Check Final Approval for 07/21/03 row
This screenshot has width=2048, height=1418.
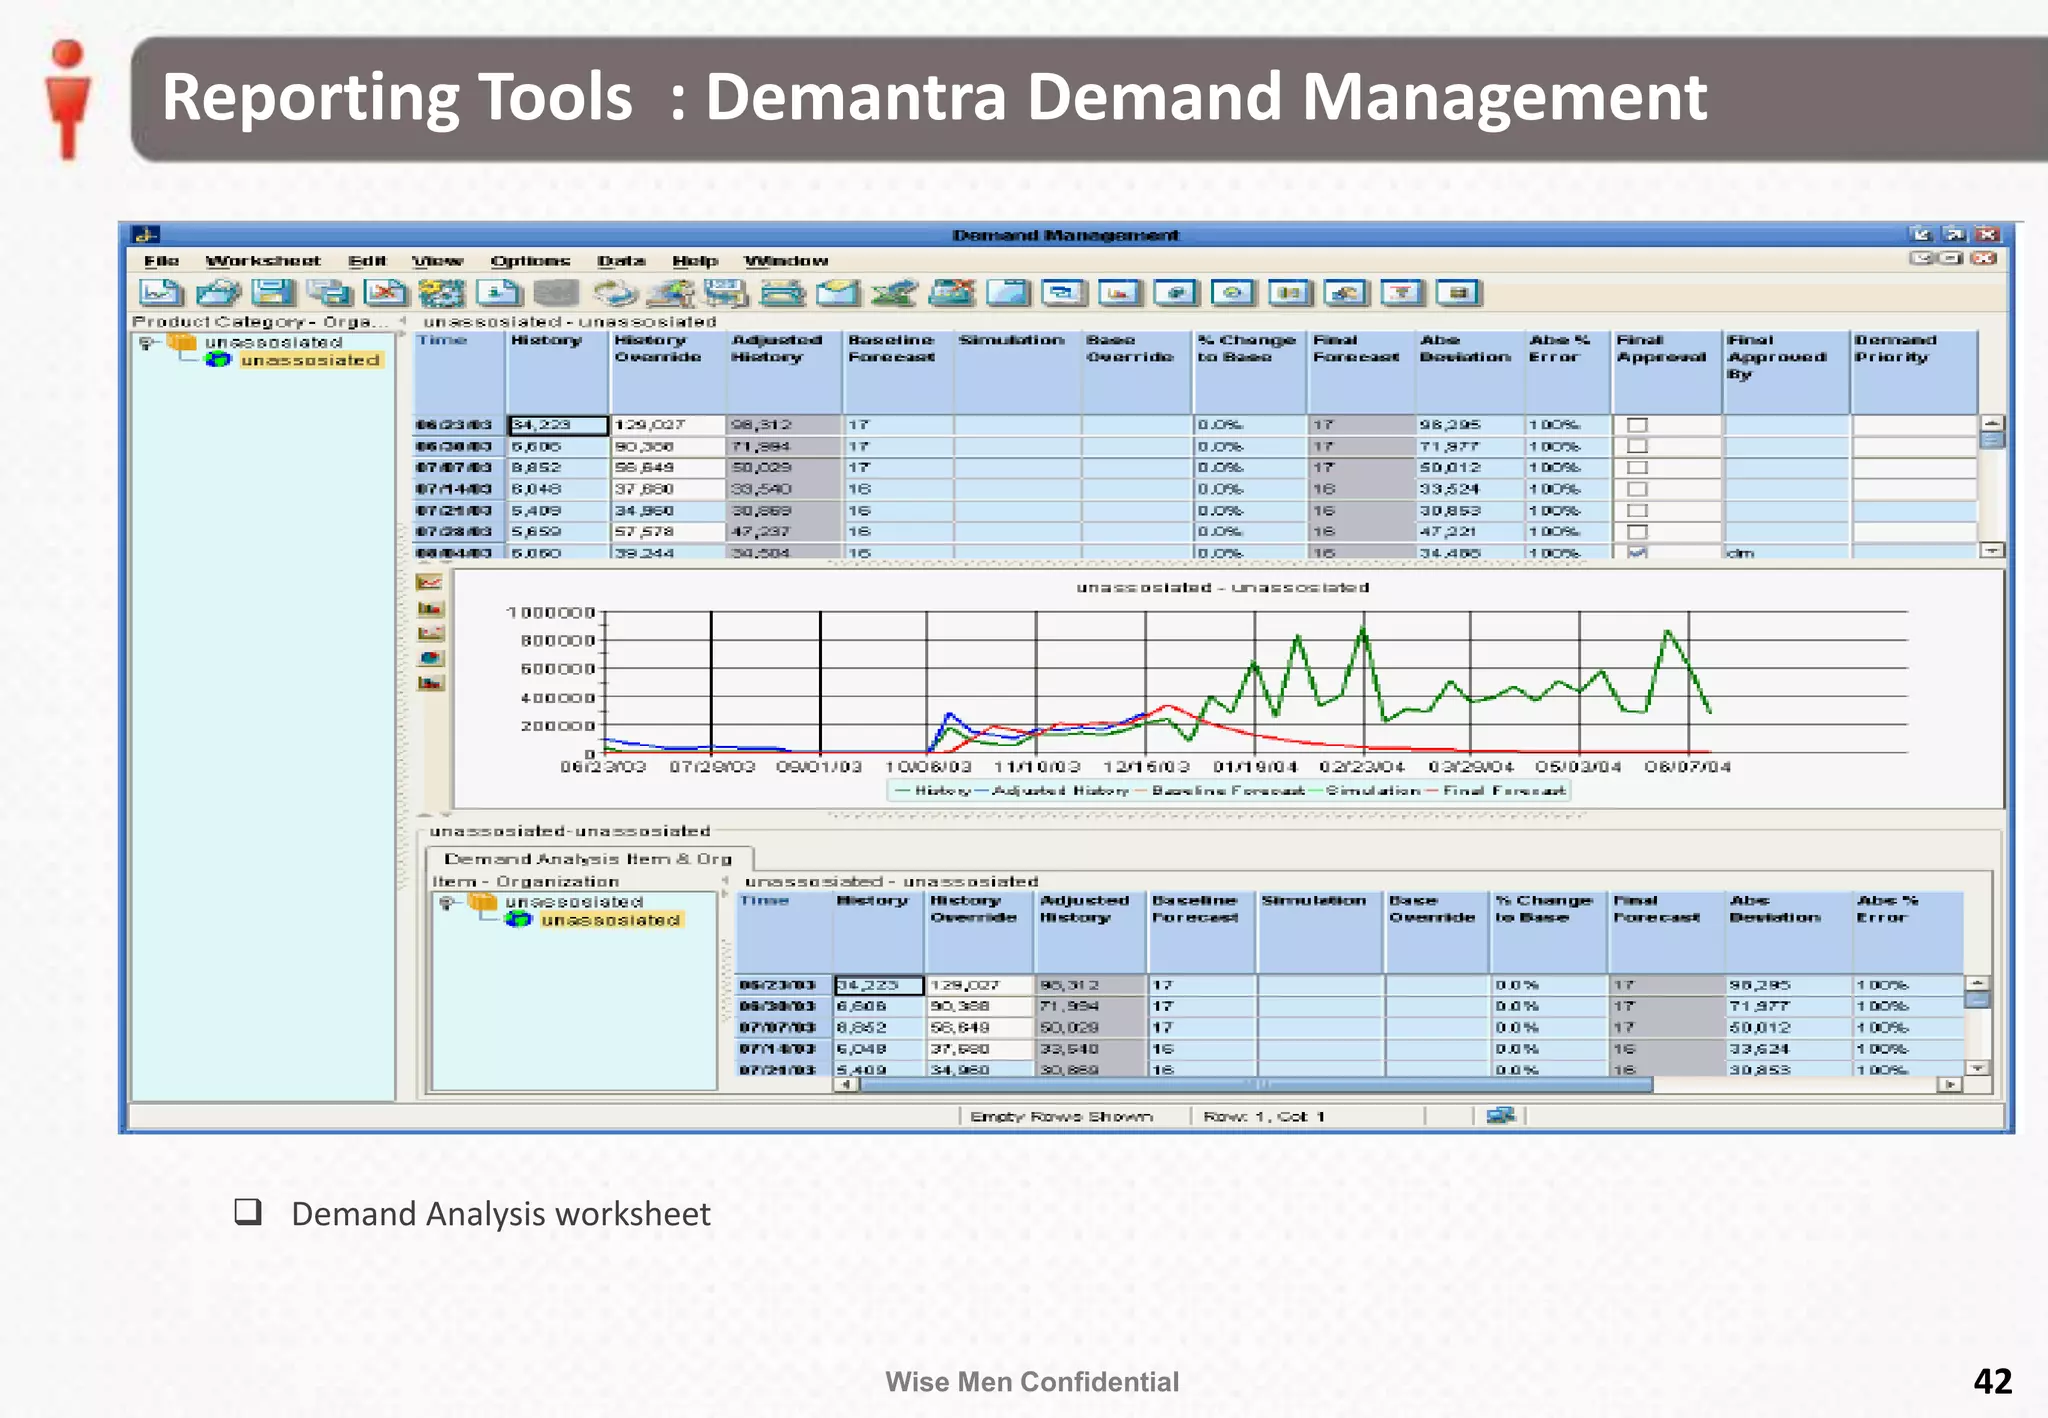point(1637,510)
